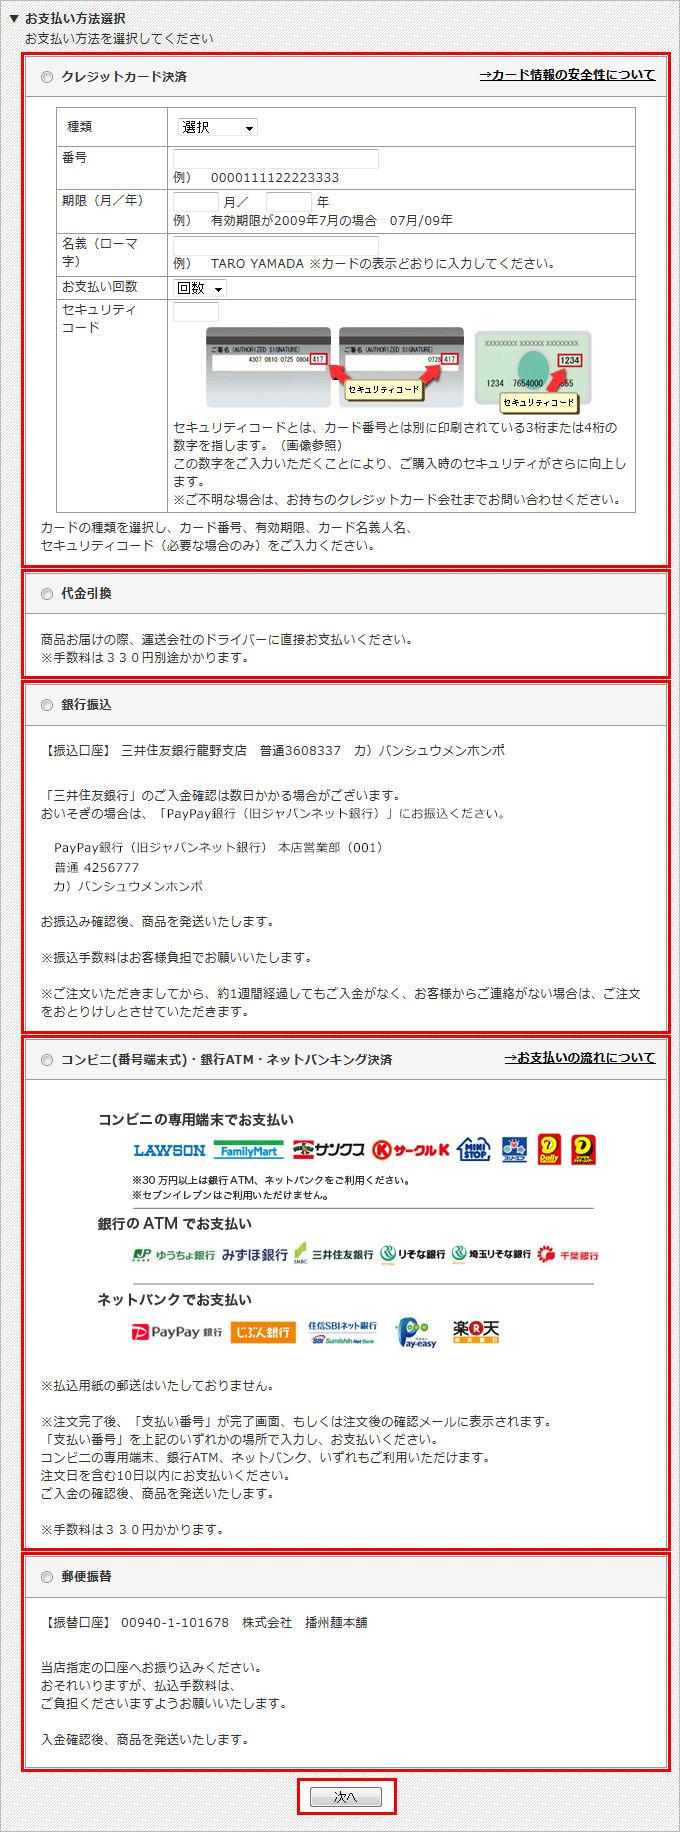This screenshot has height=1832, width=680.
Task: Open the お支払い回数 dropdown
Action: point(200,288)
